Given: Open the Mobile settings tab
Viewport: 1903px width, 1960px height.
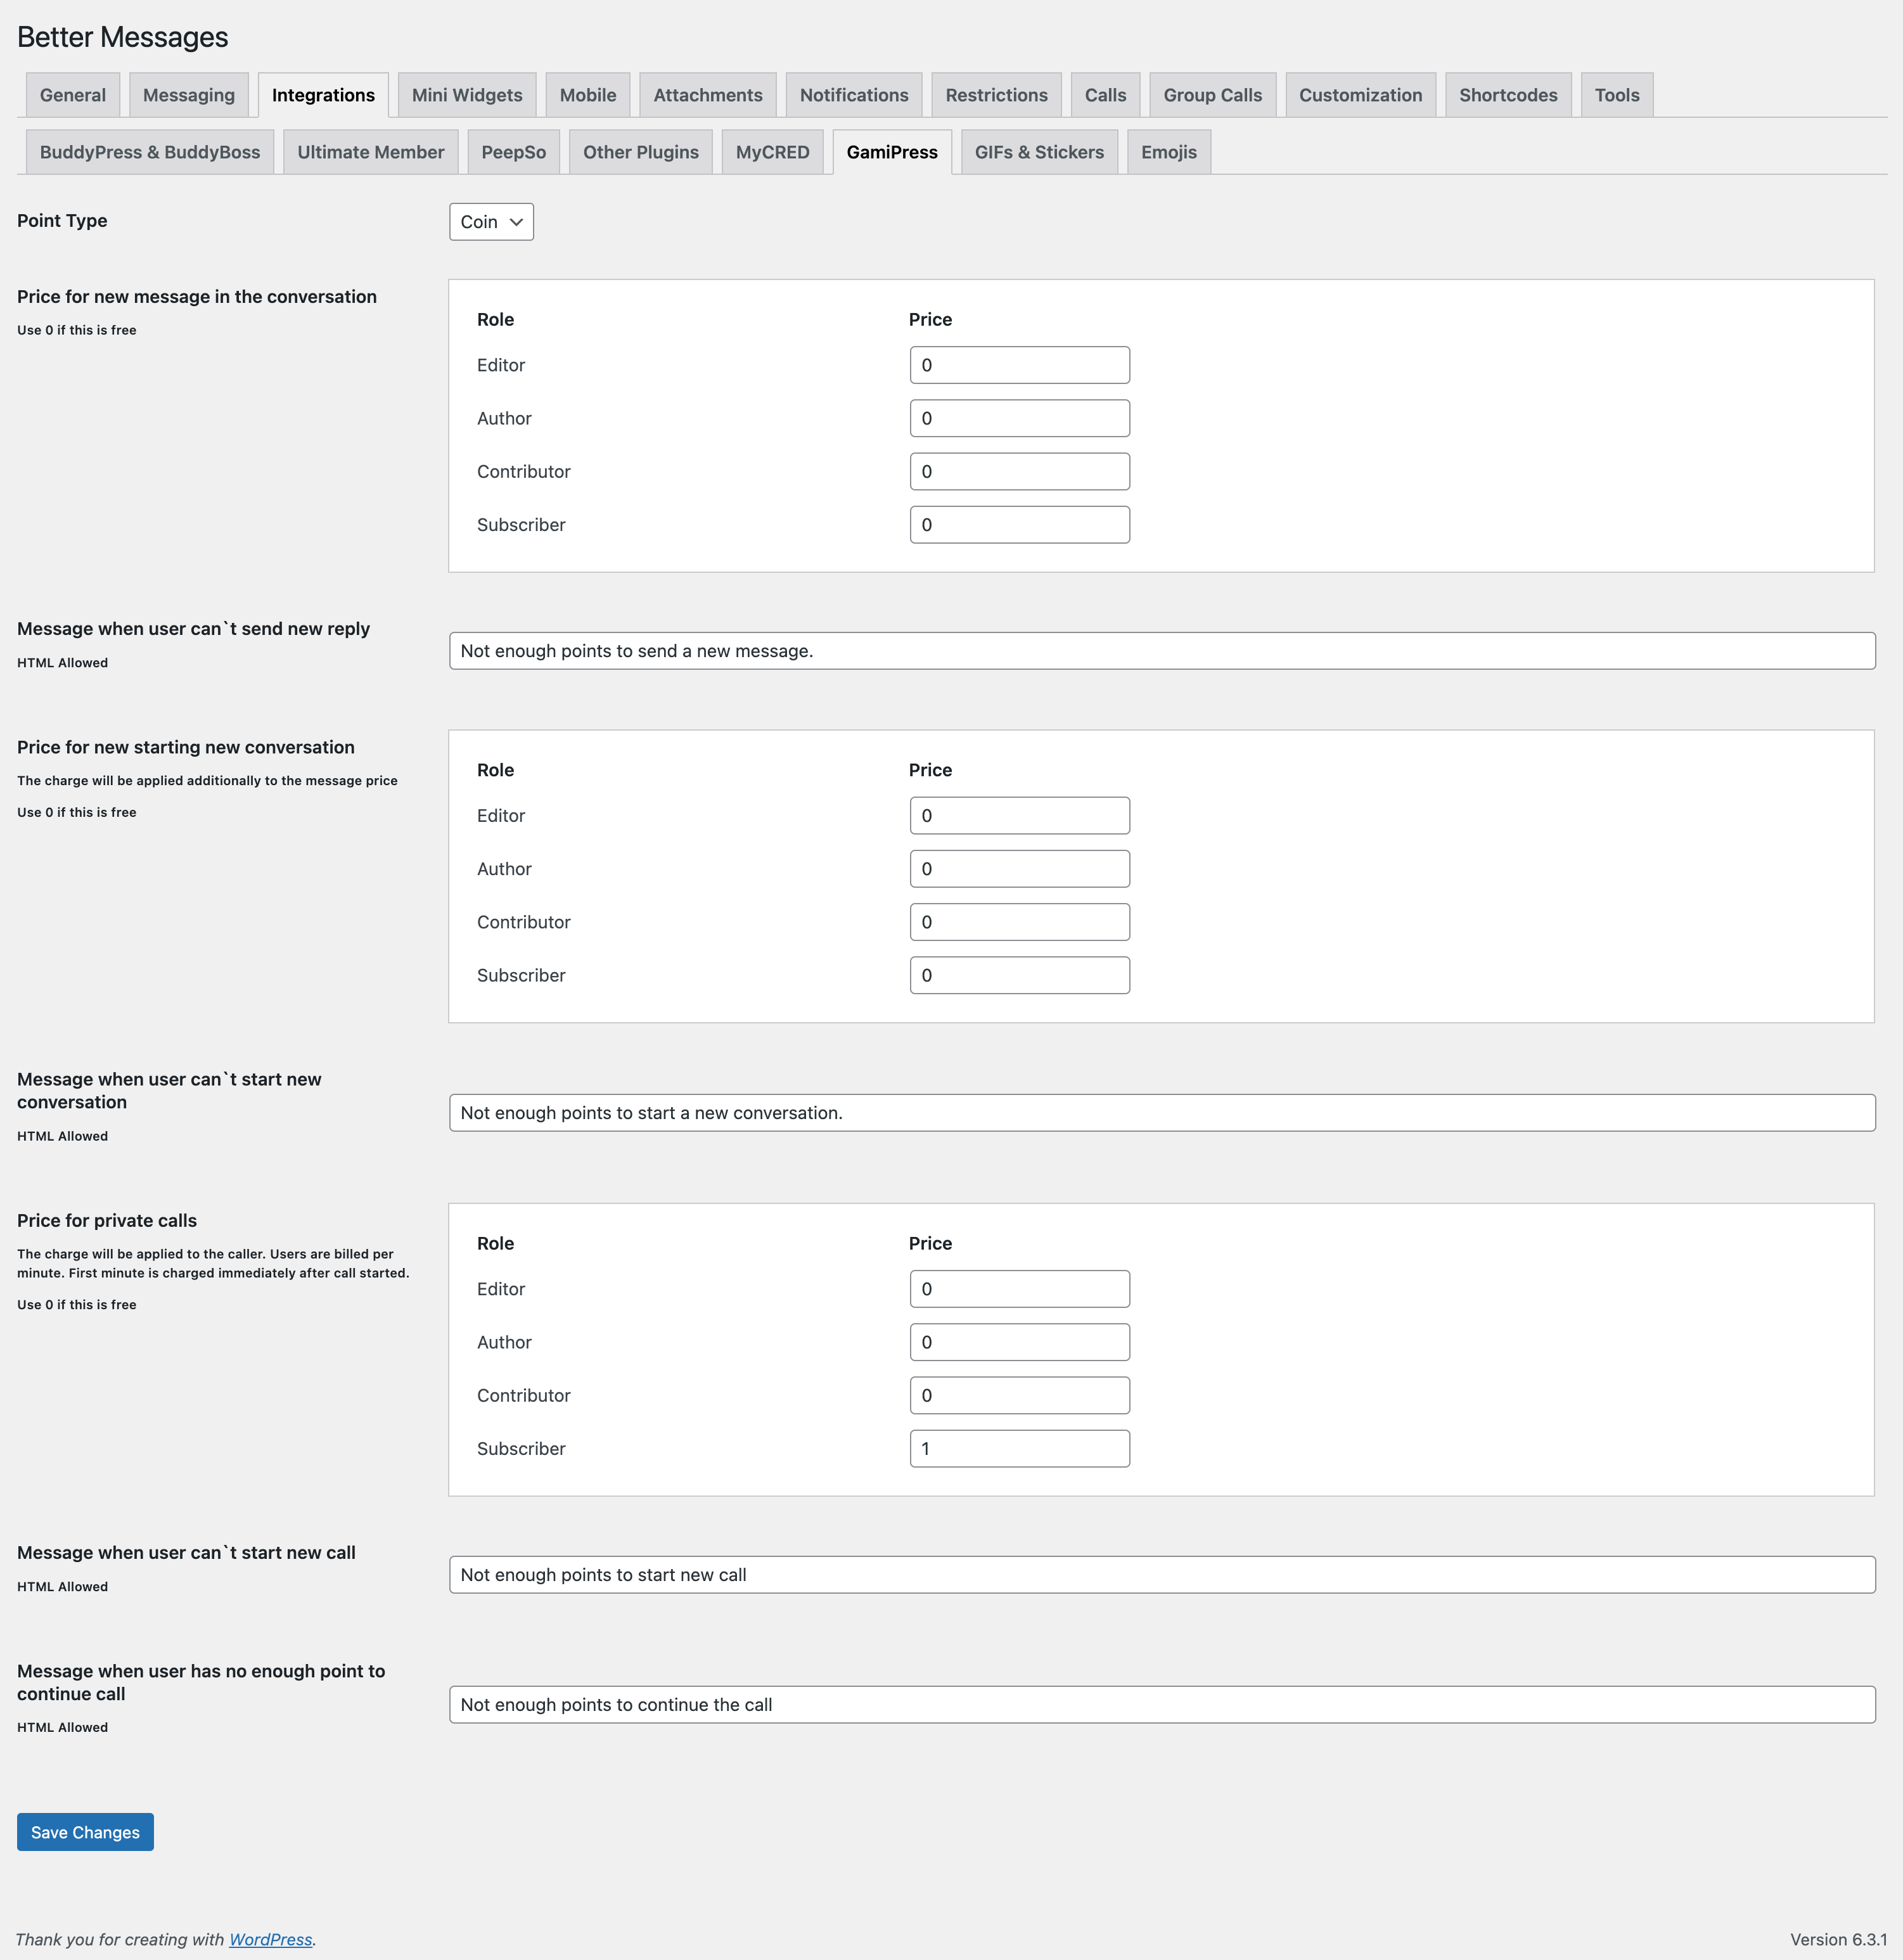Looking at the screenshot, I should (588, 95).
